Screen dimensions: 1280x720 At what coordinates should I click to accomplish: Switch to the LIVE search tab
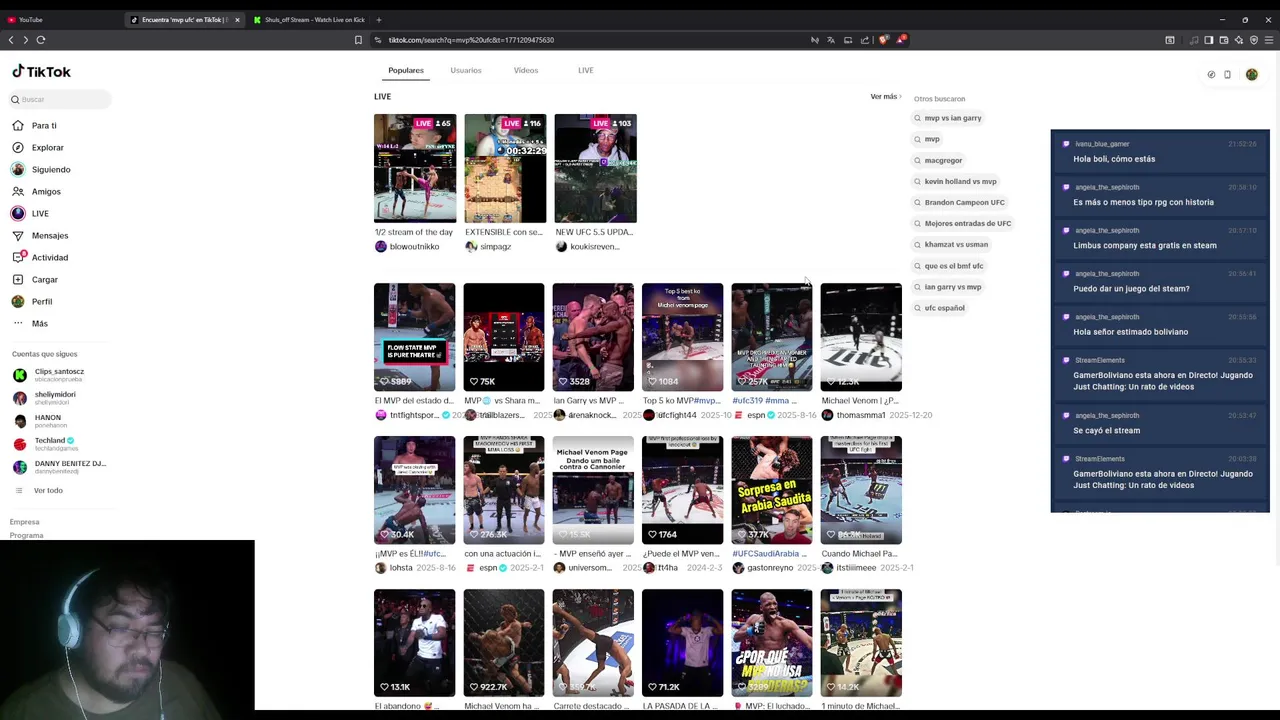click(586, 71)
